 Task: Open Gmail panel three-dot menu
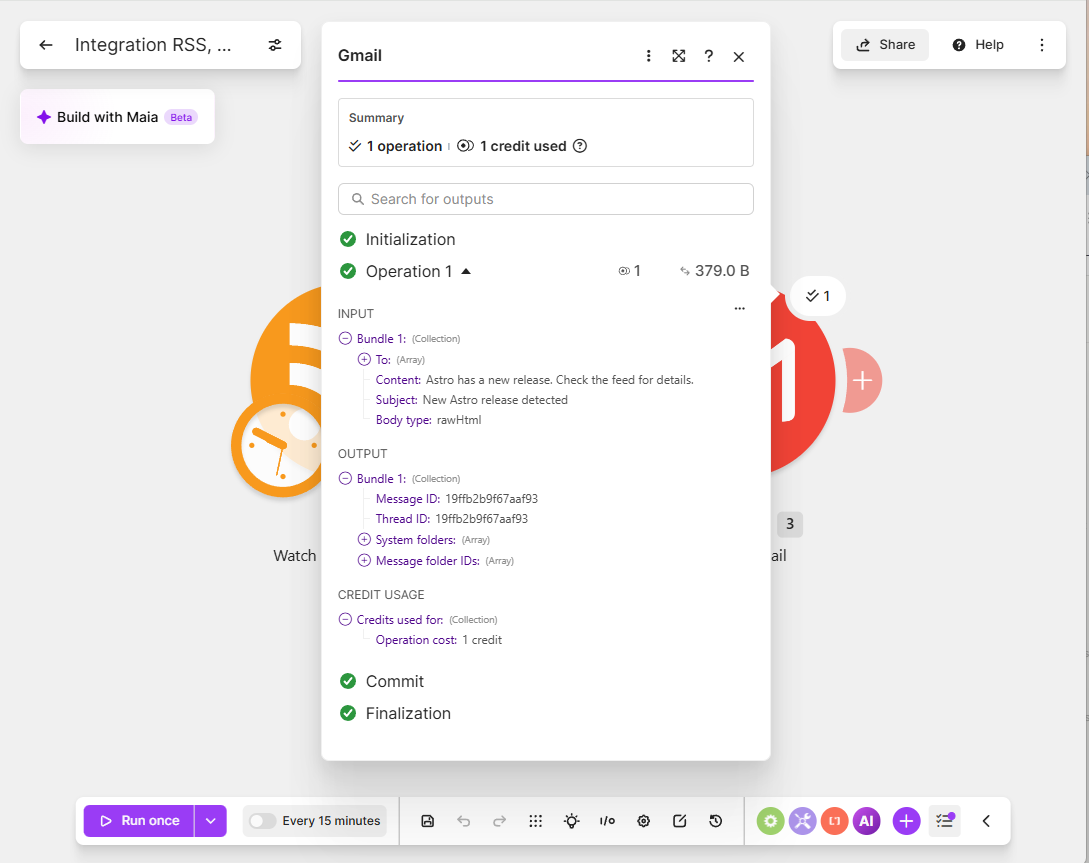[x=649, y=56]
